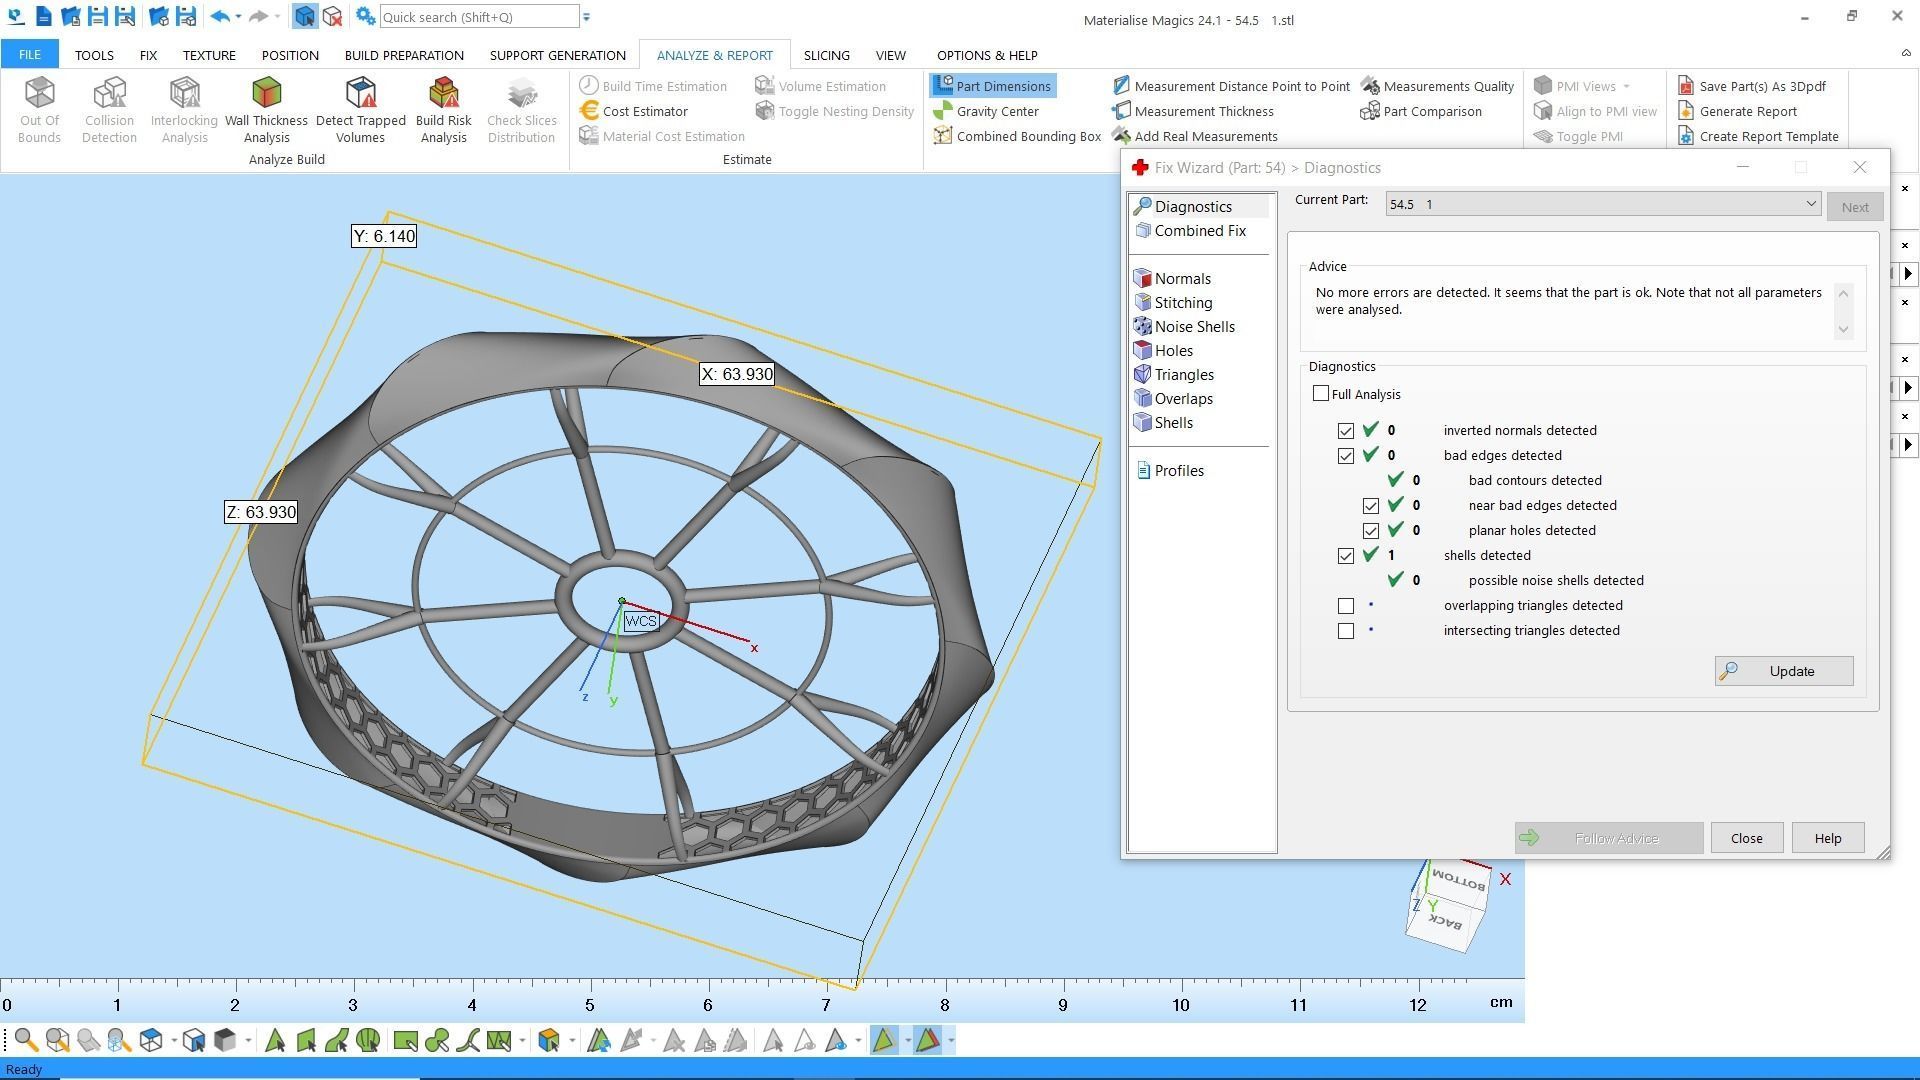The height and width of the screenshot is (1080, 1920).
Task: Open Part Comparison tool
Action: tap(1431, 111)
